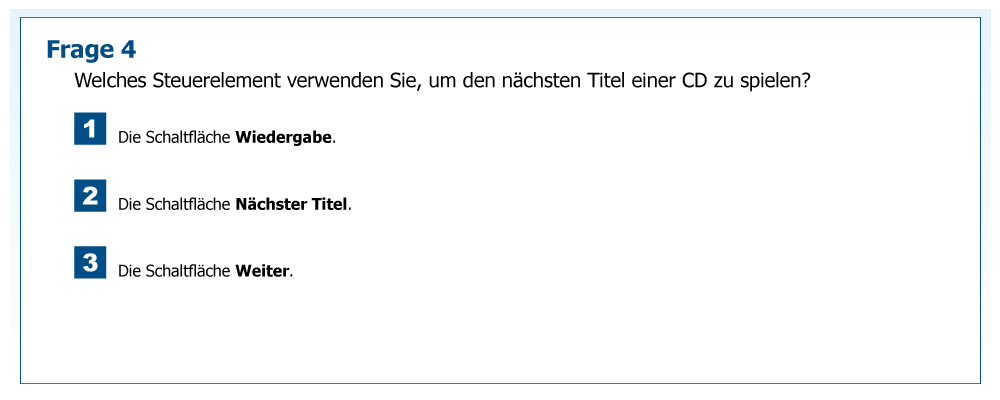Click the bold word Wiedergabe
Viewport: 1000px width, 400px height.
point(283,137)
